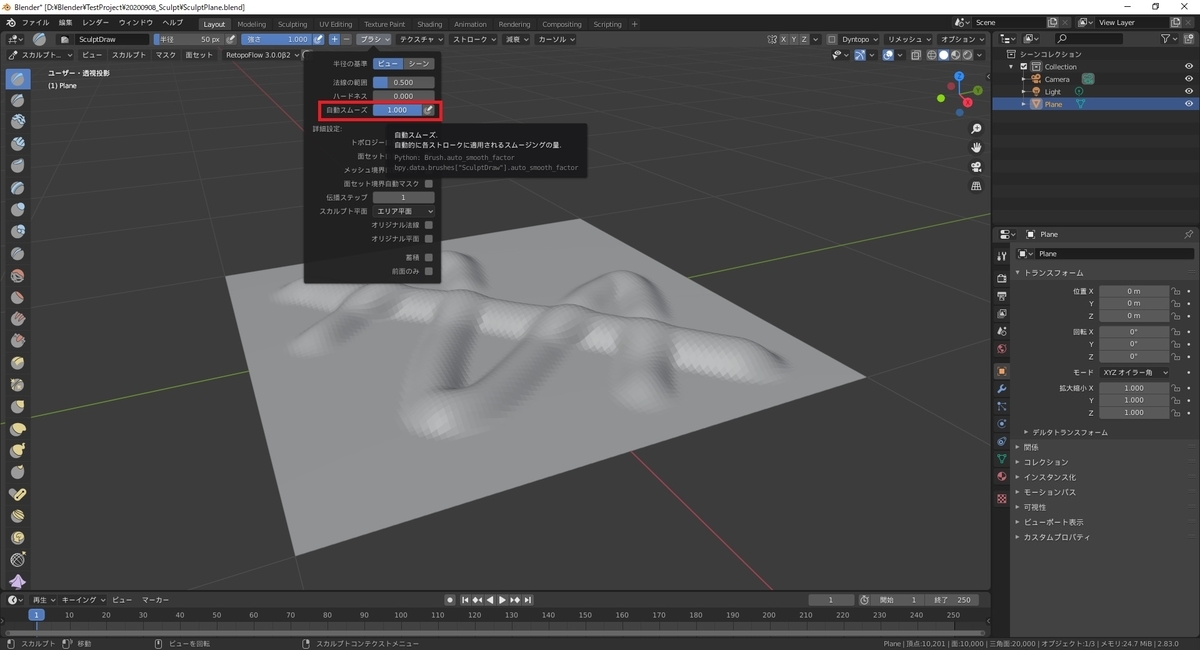Expand the Plane item in outliner
The height and width of the screenshot is (650, 1200).
click(x=1023, y=104)
